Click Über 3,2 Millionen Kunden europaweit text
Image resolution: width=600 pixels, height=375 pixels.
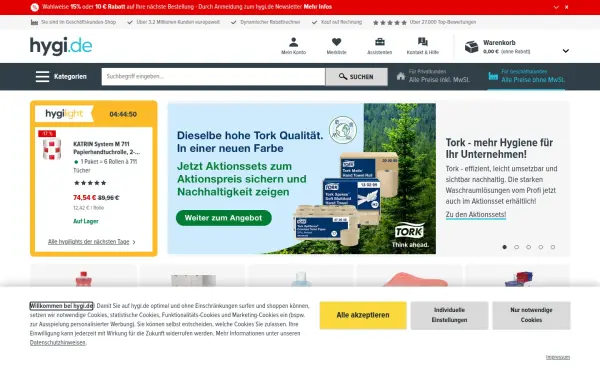178,22
